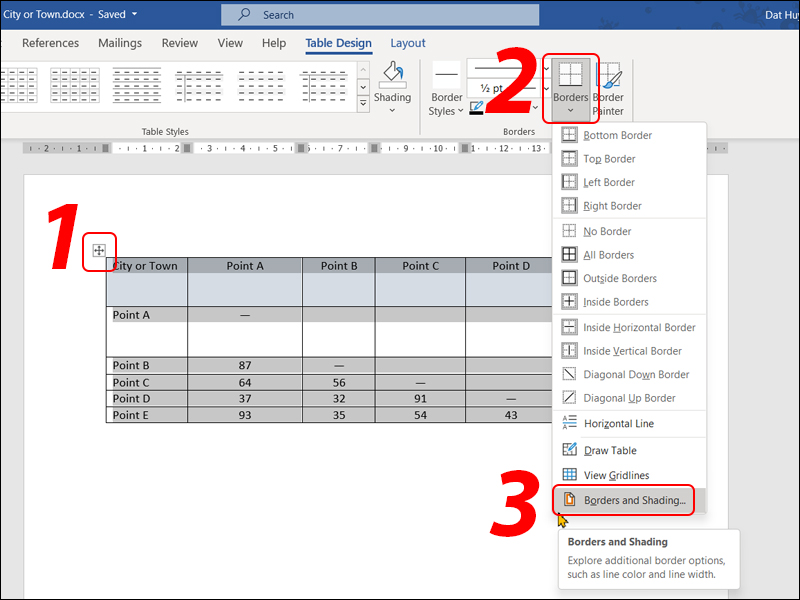The height and width of the screenshot is (600, 800).
Task: Toggle the No Border option
Action: pyautogui.click(x=607, y=231)
